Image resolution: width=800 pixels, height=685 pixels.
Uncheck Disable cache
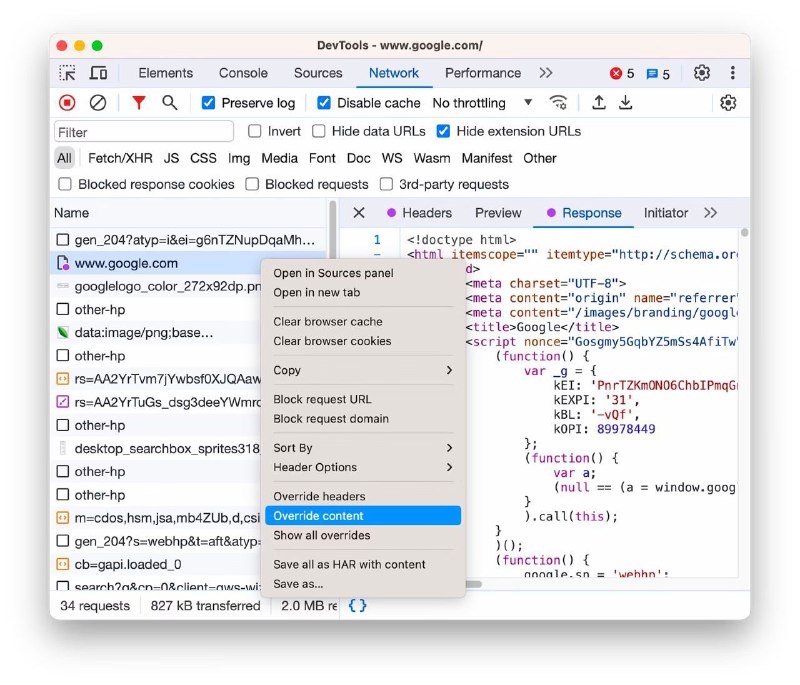323,103
